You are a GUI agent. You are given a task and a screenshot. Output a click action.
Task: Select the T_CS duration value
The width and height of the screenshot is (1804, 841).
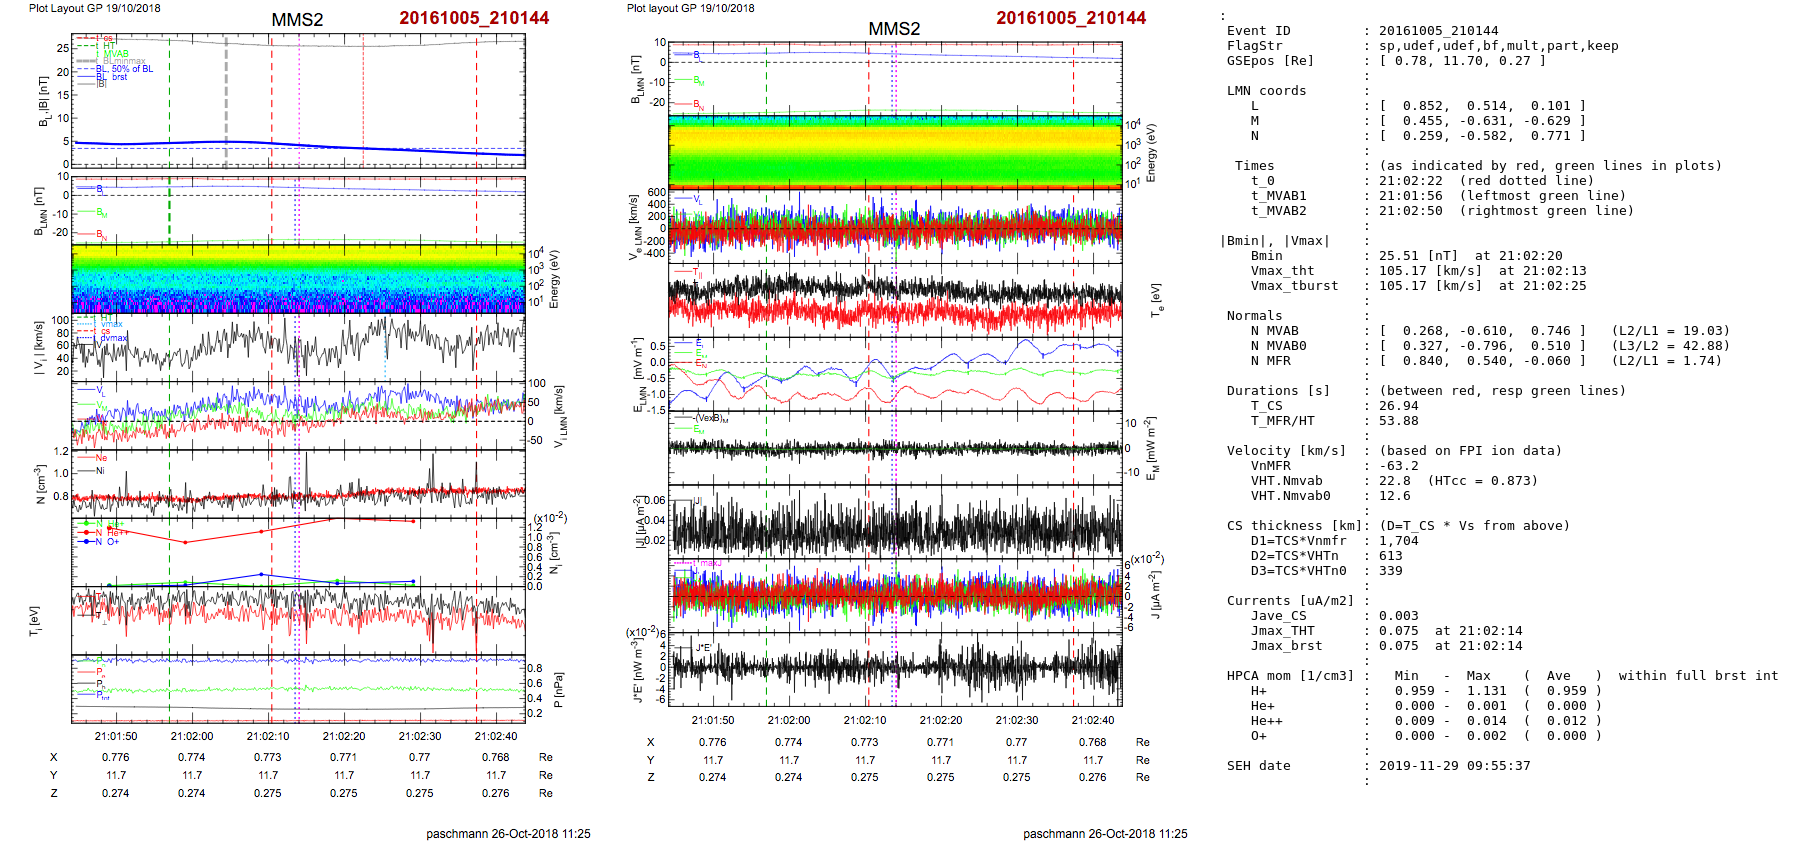pos(1398,406)
